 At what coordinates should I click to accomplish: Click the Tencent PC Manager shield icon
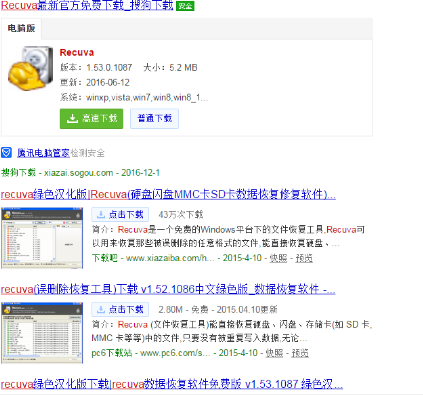[6, 153]
